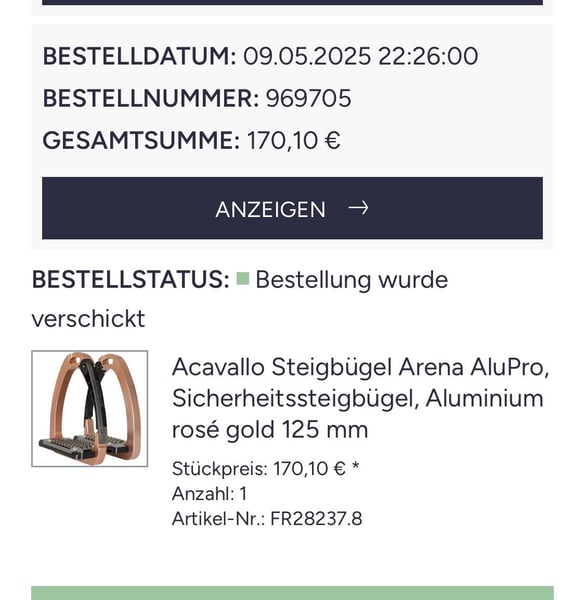This screenshot has height=600, width=585.
Task: Click the green bar at the bottom
Action: coord(292,593)
